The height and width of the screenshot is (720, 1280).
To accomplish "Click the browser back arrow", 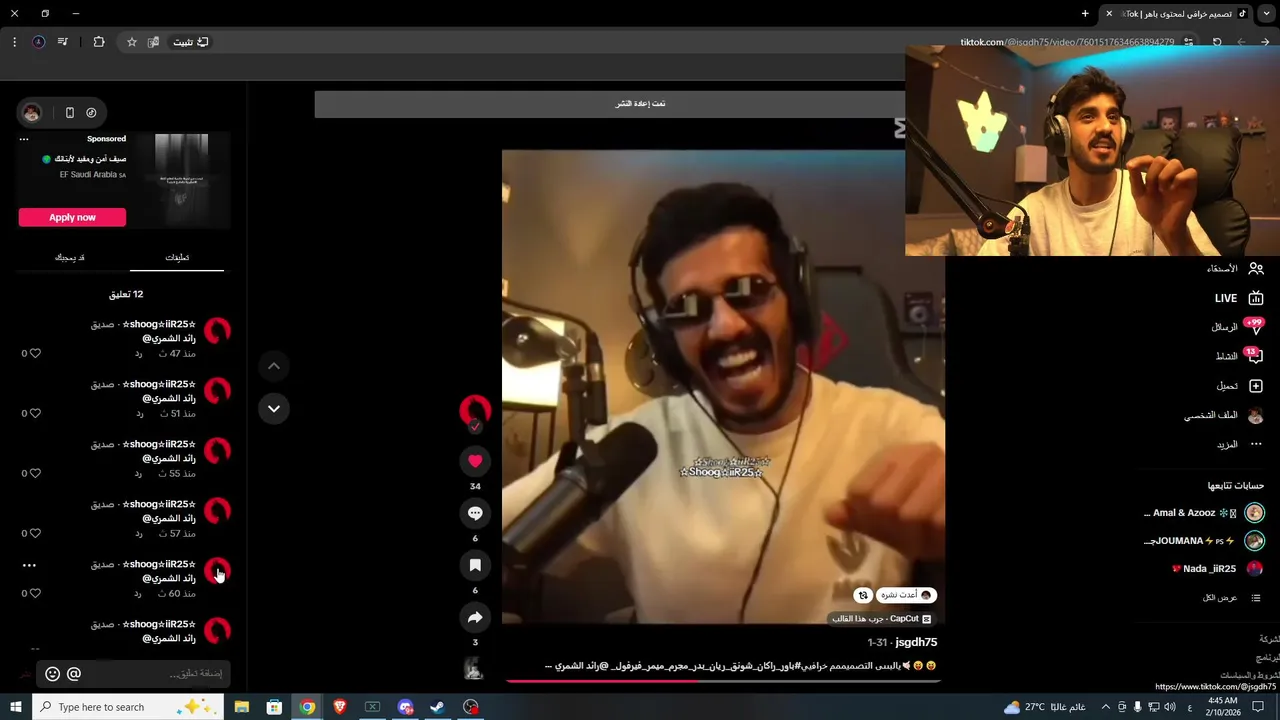I will 1265,42.
